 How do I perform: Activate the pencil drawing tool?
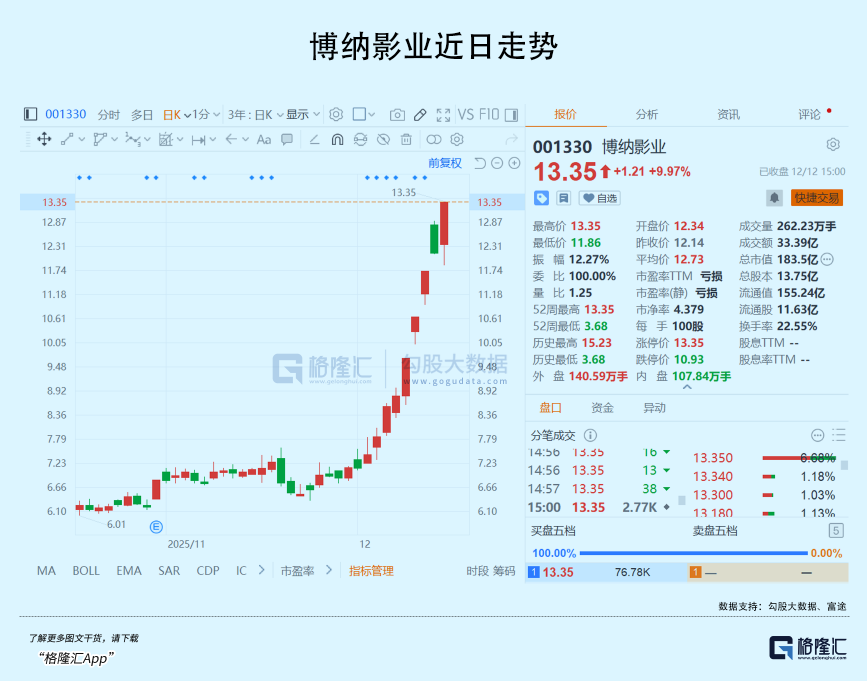(x=420, y=115)
